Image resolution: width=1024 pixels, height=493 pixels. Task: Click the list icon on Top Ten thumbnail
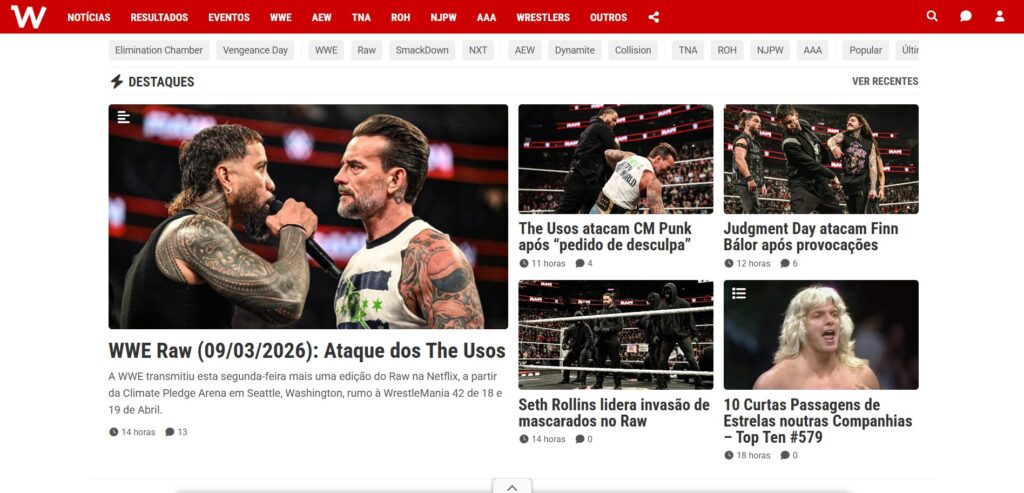click(x=739, y=293)
